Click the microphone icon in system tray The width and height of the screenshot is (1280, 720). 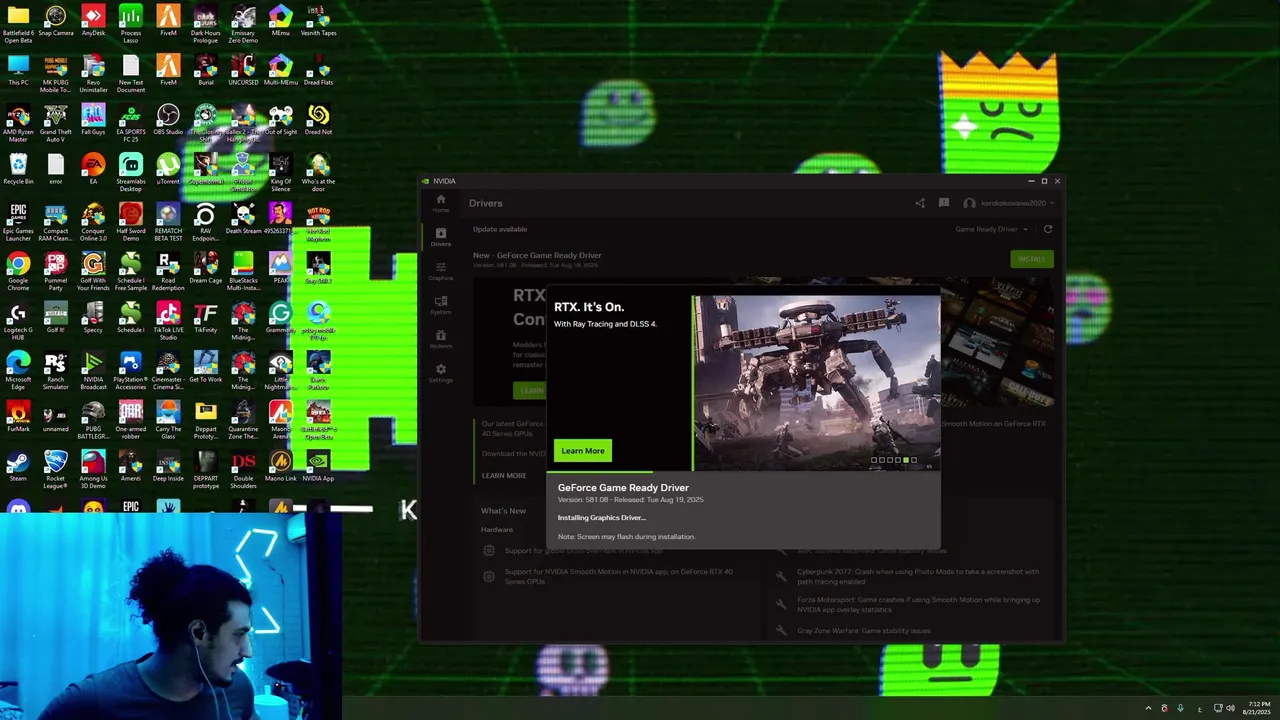pos(1181,708)
